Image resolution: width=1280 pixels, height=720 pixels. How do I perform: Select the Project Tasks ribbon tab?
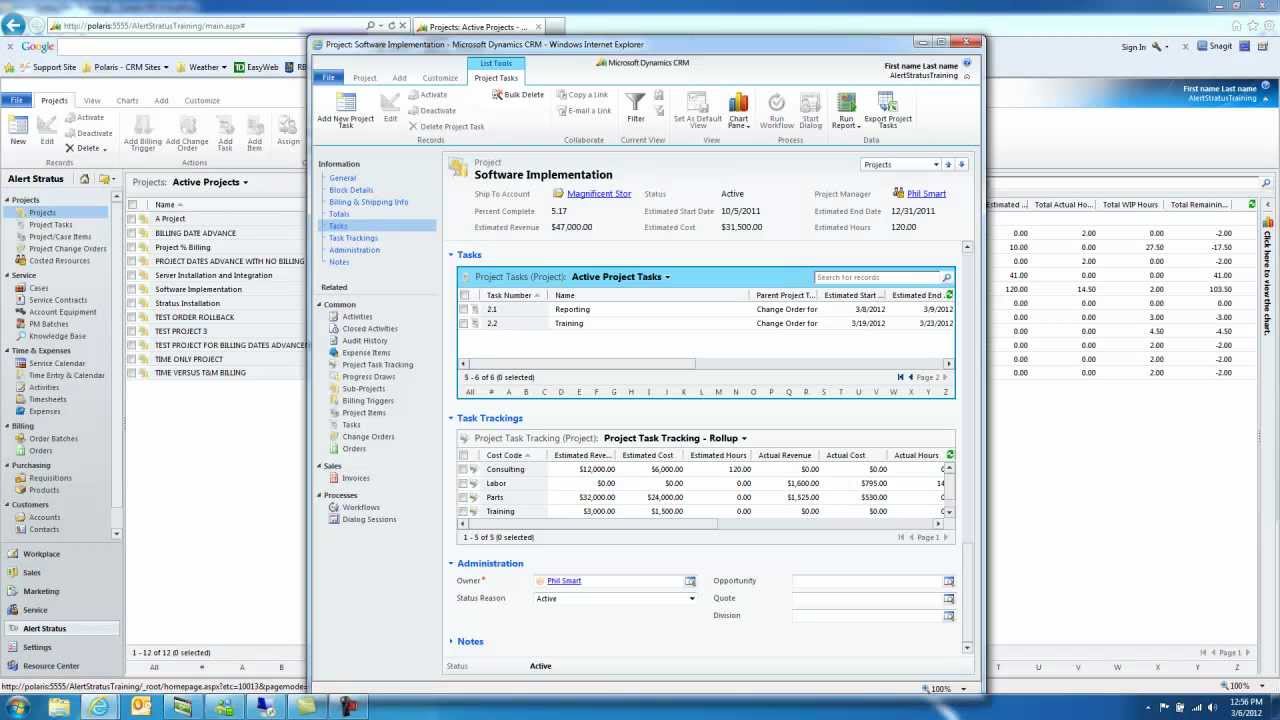tap(496, 78)
